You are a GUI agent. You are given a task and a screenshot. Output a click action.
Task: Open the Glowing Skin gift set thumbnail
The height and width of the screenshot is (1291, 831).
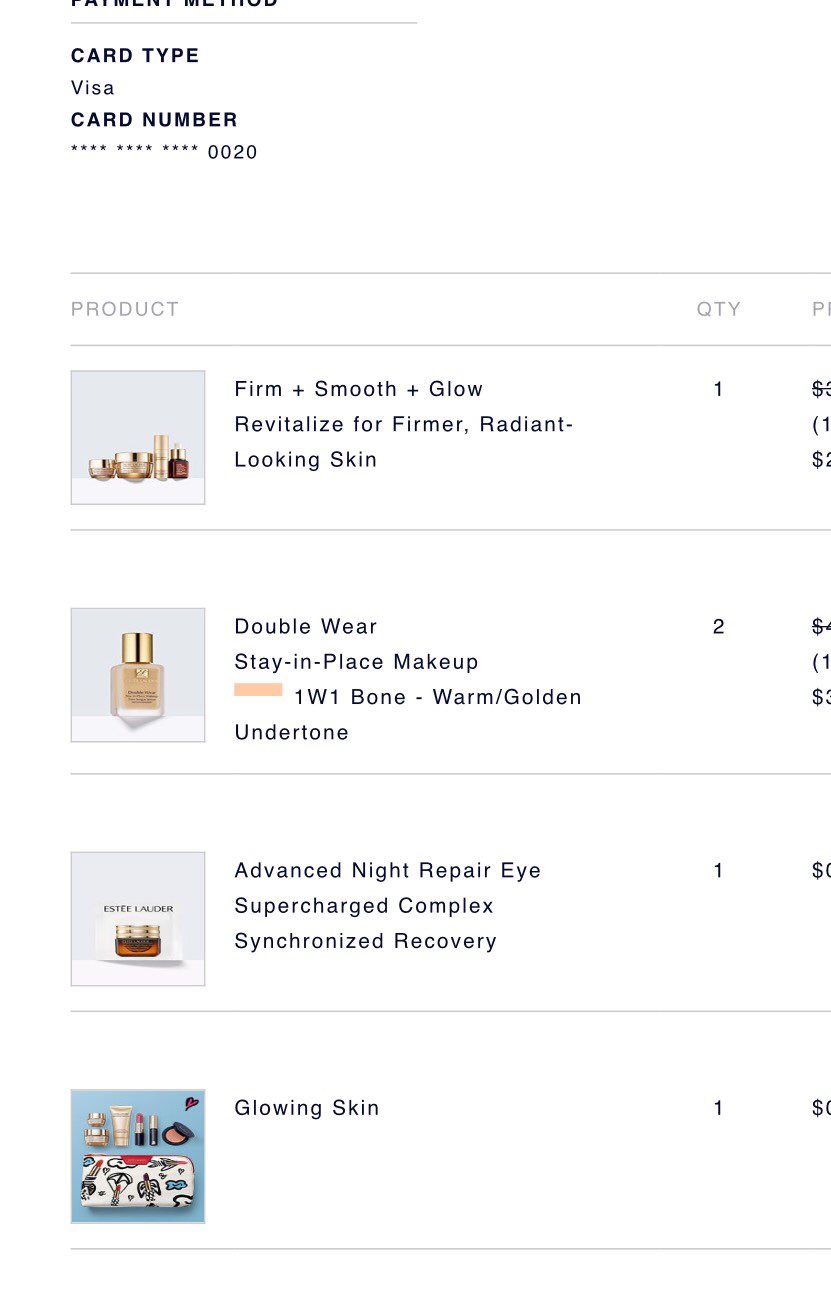(138, 1156)
